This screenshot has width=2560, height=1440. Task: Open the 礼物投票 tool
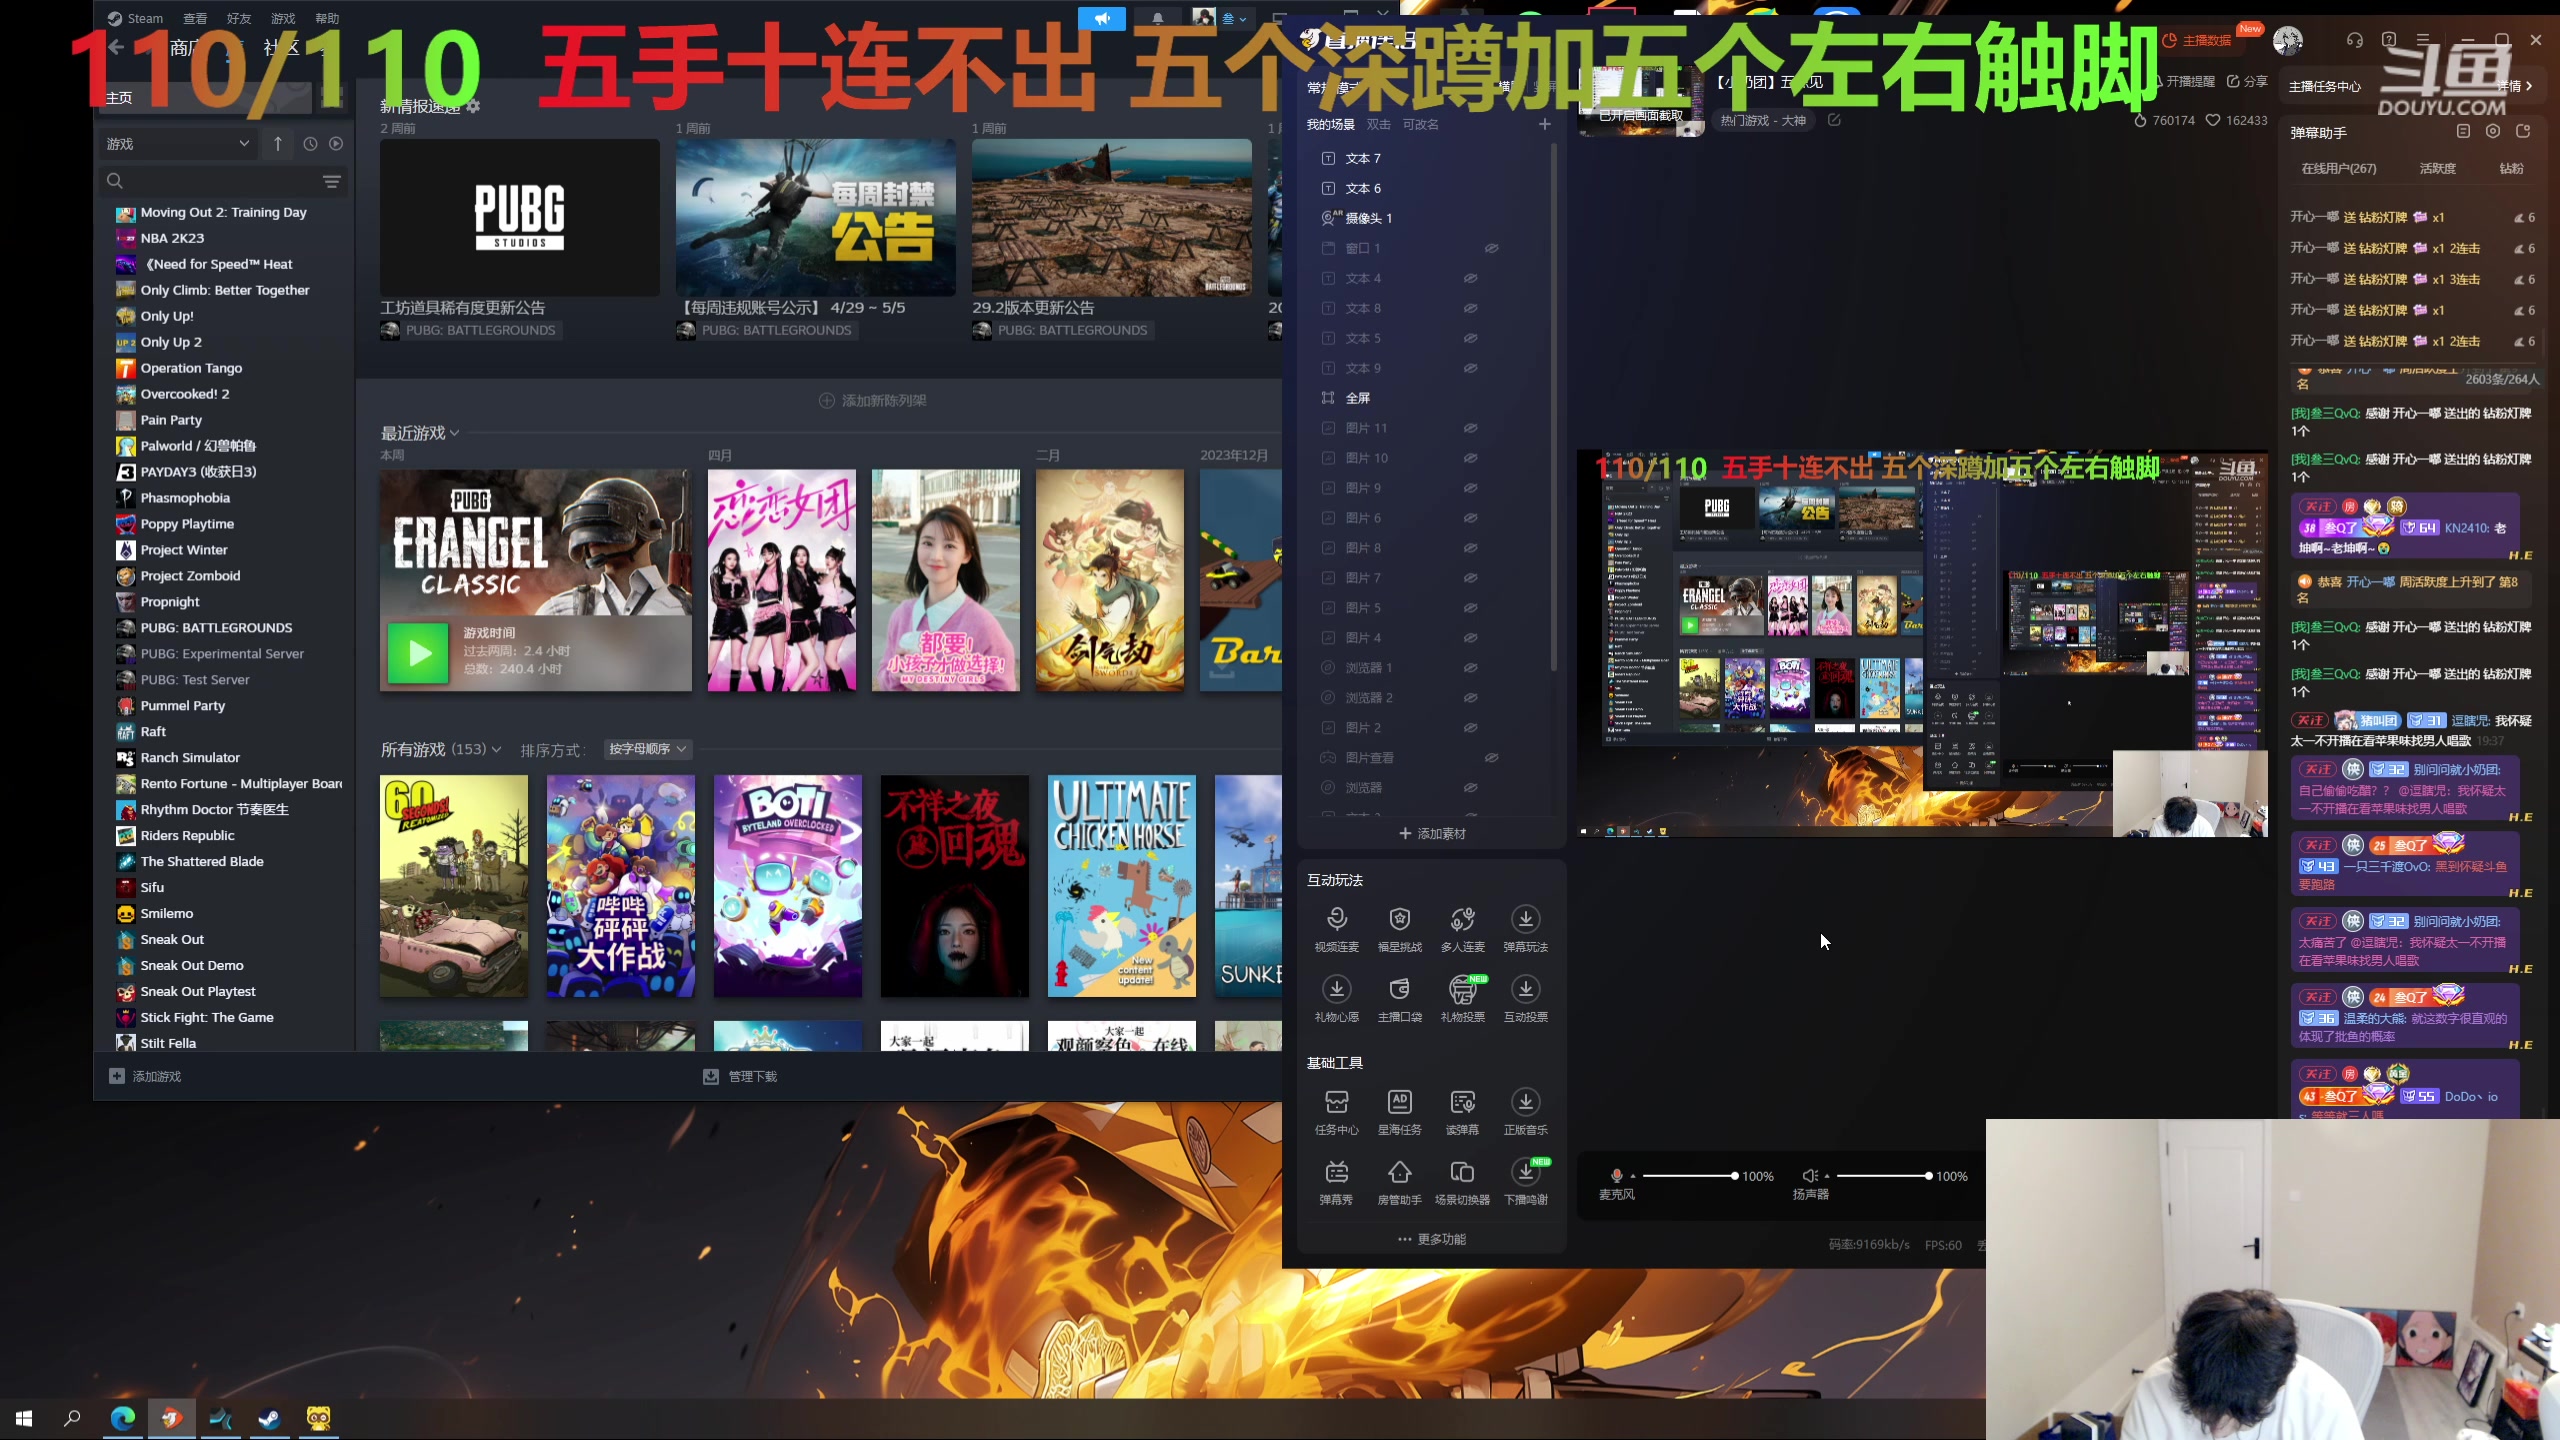tap(1462, 989)
